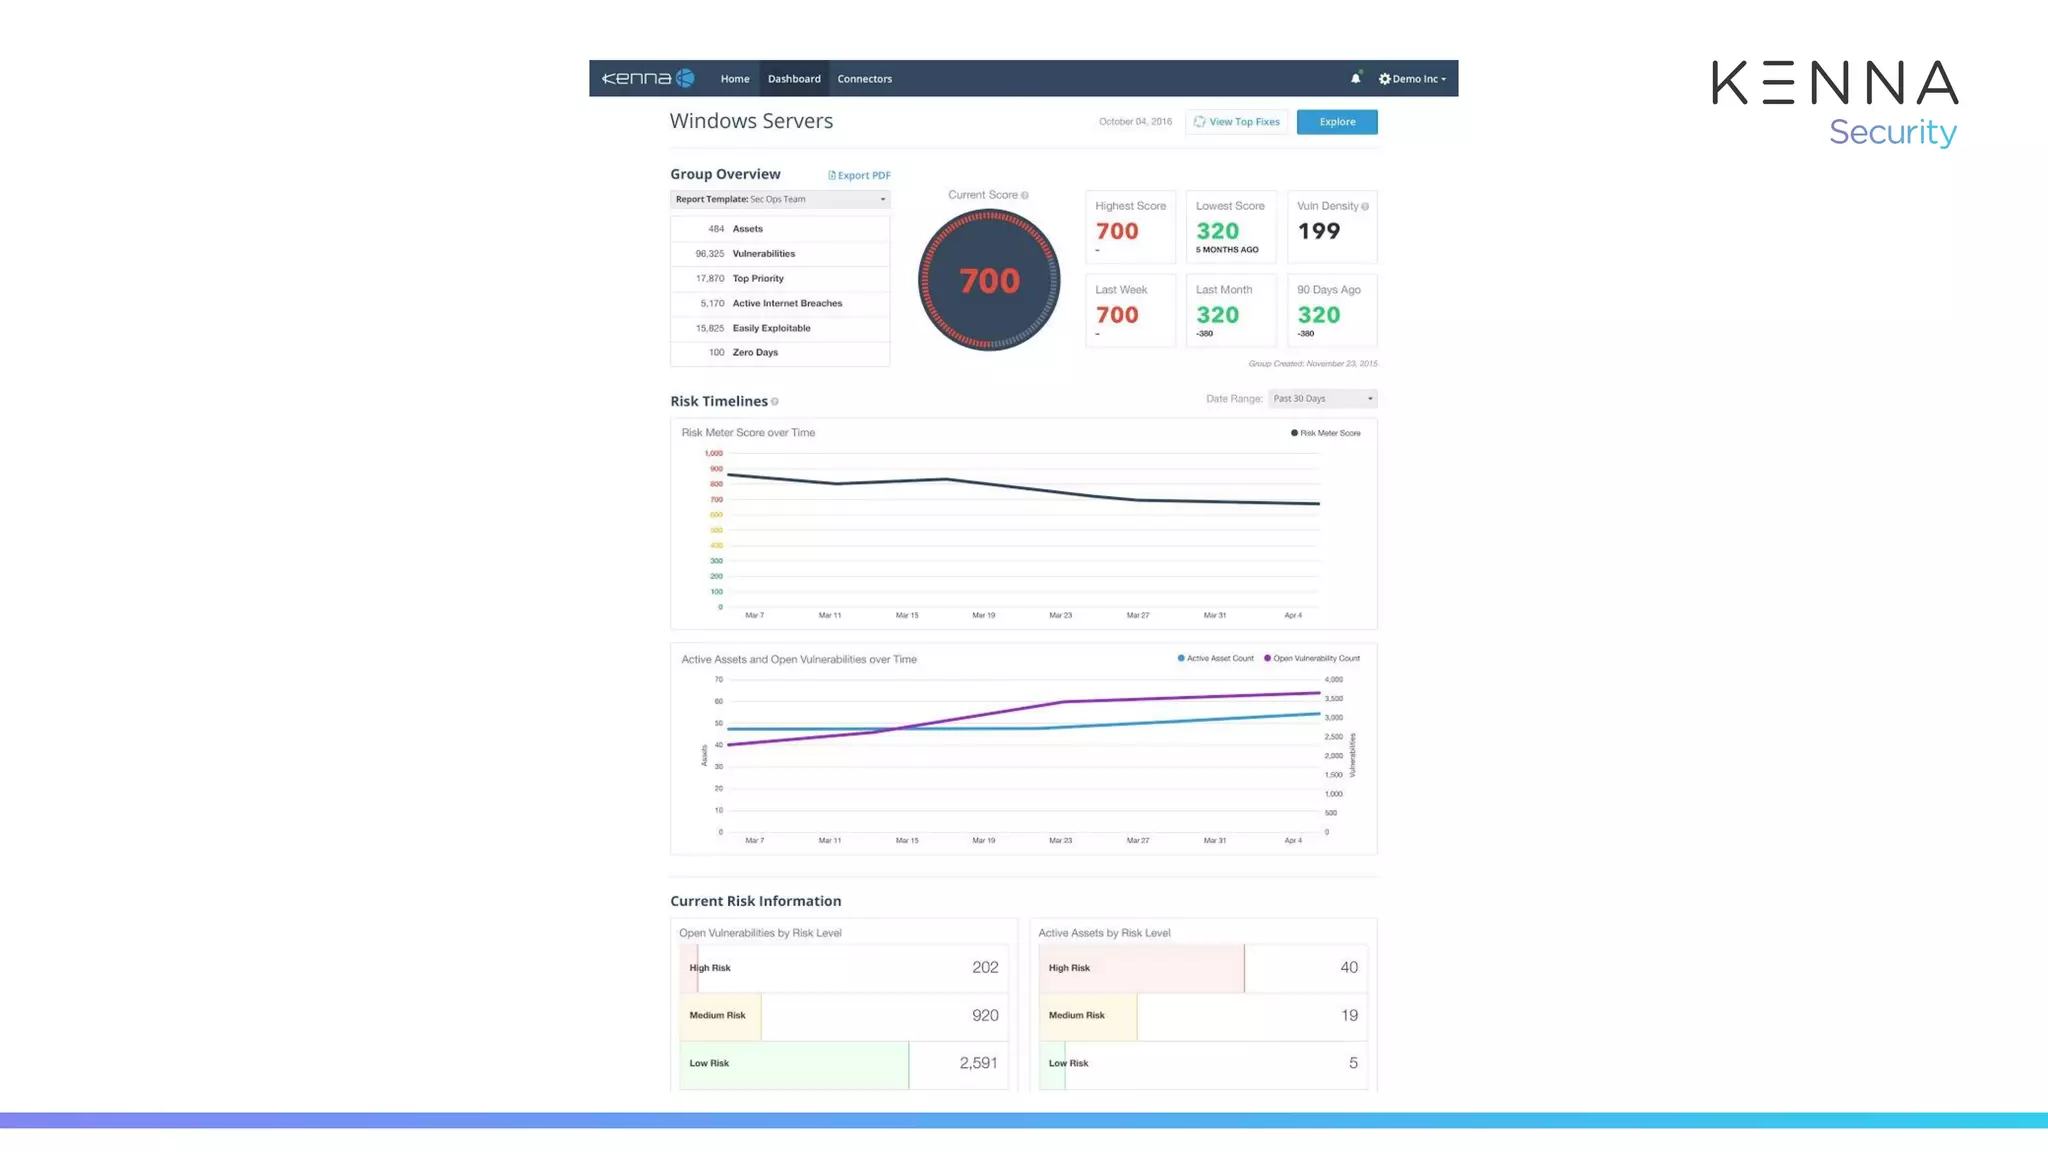Toggle the Risk Meter Score legend series

1325,433
